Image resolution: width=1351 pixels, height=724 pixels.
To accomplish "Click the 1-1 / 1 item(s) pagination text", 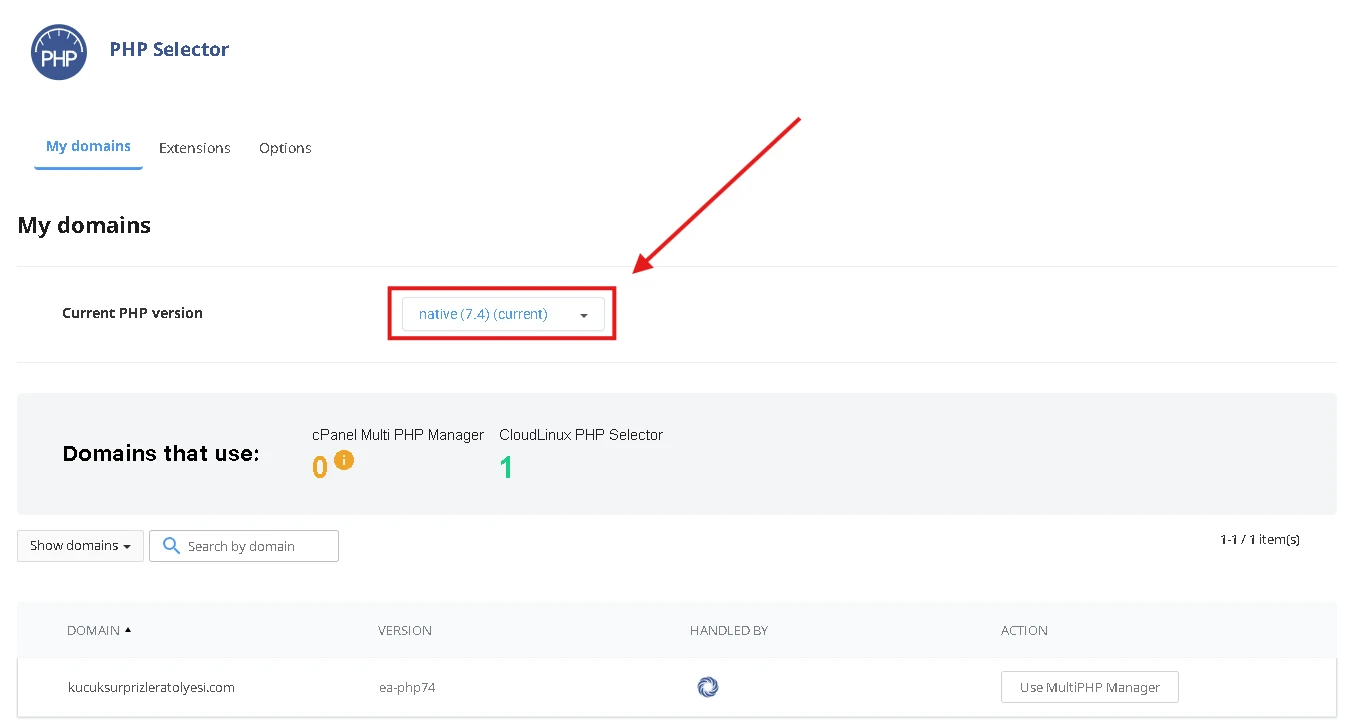I will (1258, 540).
